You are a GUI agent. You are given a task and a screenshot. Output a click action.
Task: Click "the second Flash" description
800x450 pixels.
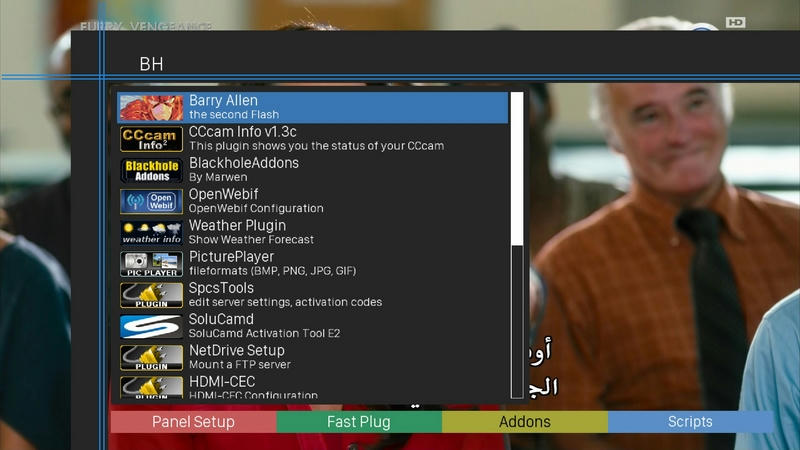click(x=234, y=115)
